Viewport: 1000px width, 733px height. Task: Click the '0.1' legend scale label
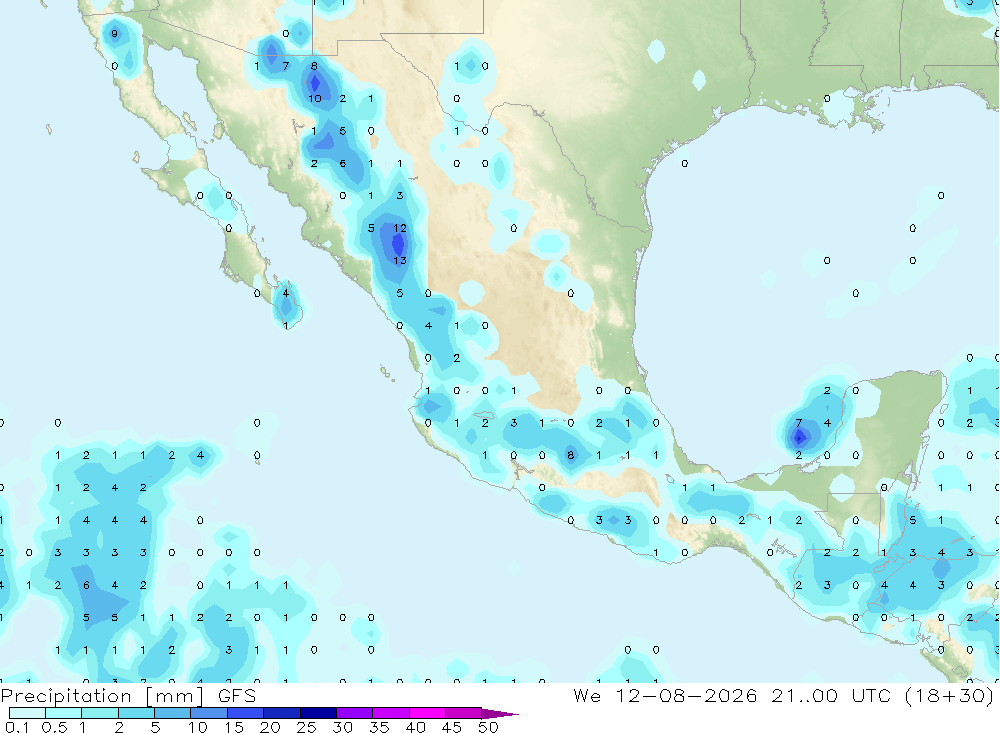tap(17, 727)
